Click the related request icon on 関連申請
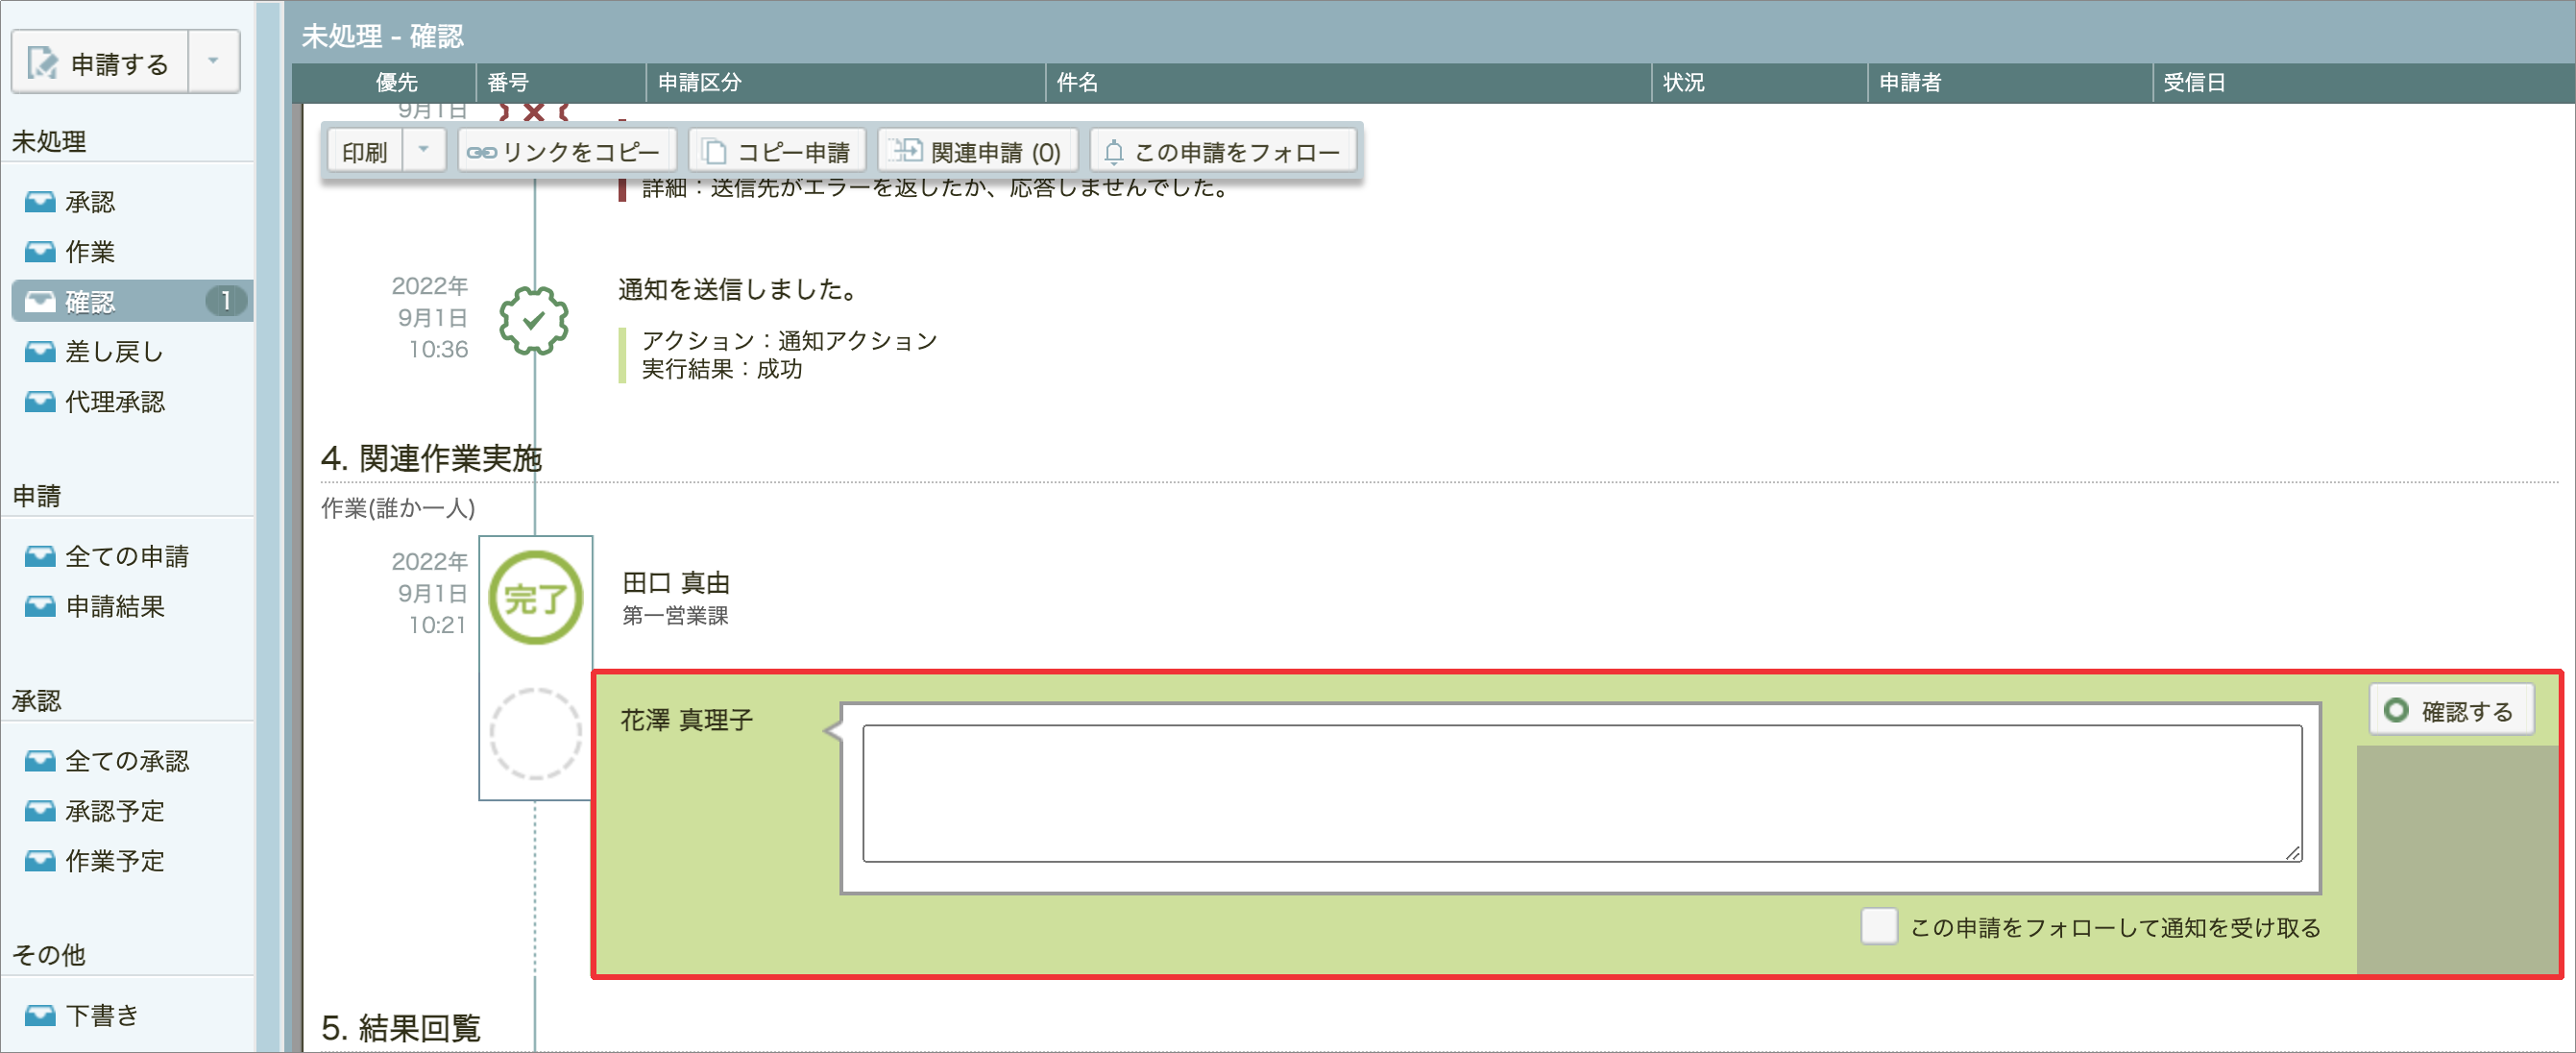This screenshot has height=1053, width=2576. pyautogui.click(x=907, y=151)
